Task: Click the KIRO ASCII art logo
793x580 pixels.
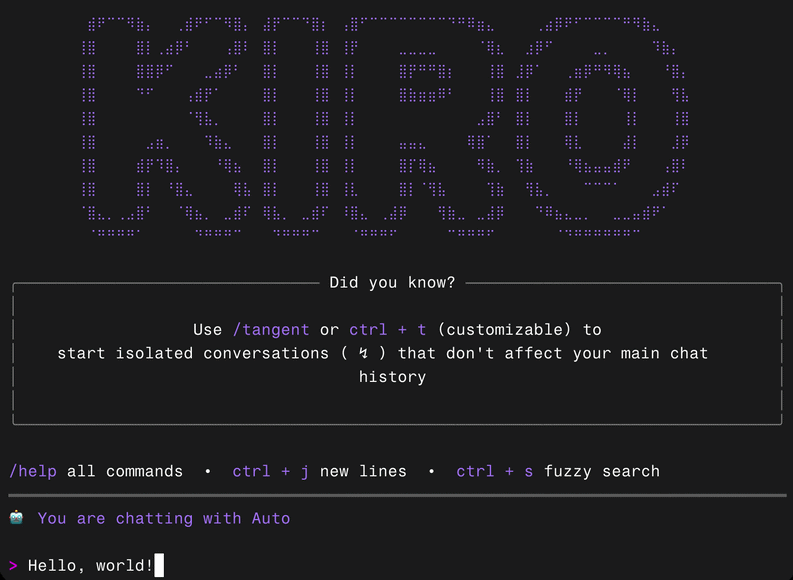Action: (x=385, y=127)
